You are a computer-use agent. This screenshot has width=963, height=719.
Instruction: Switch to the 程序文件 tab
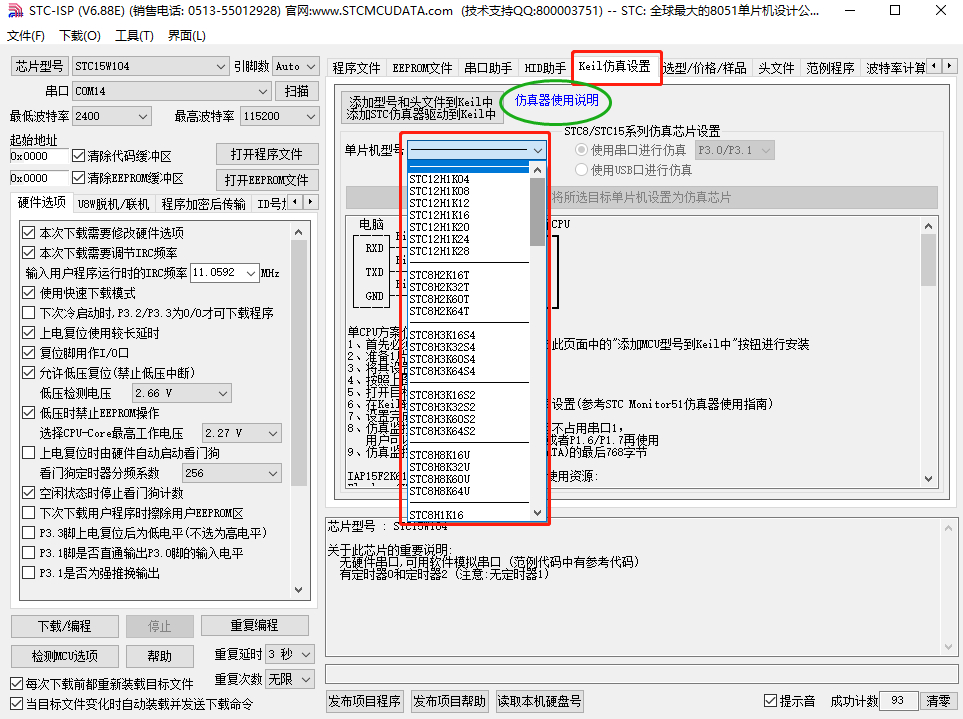pos(356,68)
